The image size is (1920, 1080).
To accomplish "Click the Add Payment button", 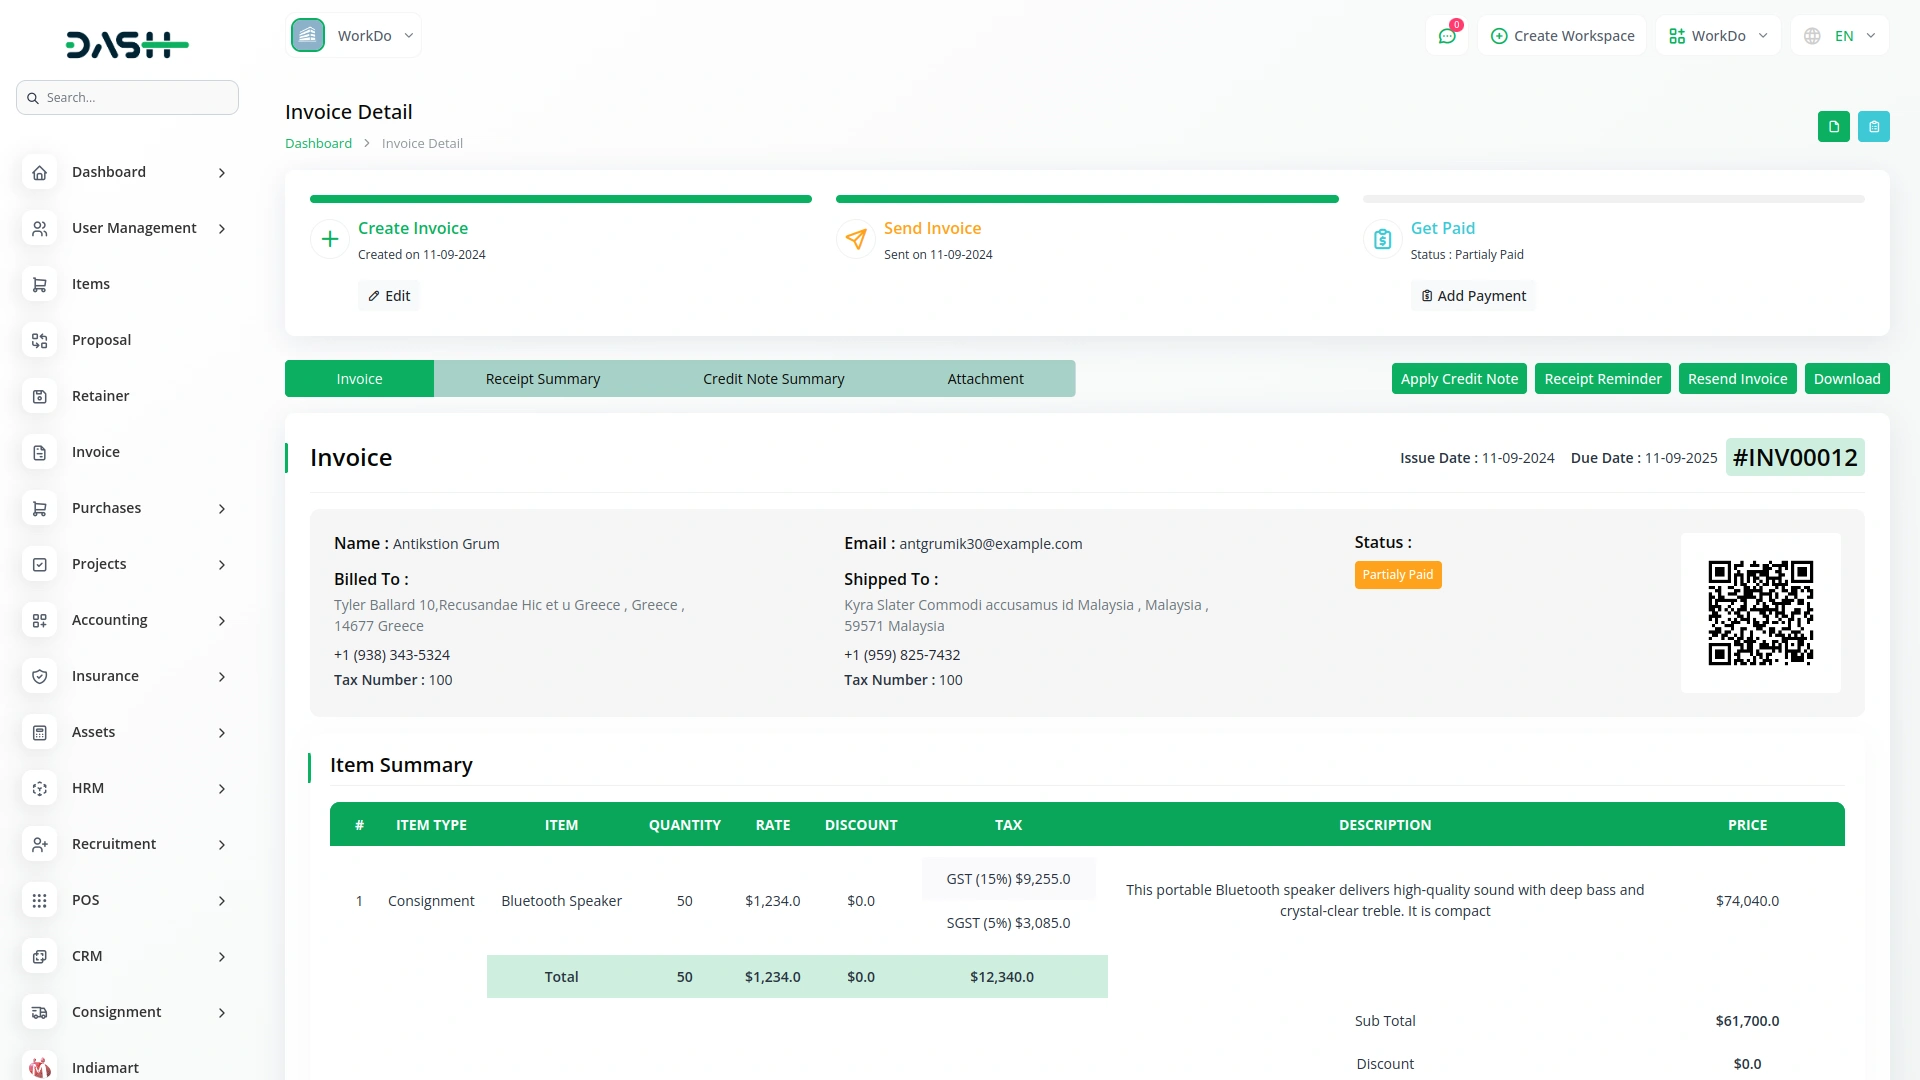I will click(1473, 296).
